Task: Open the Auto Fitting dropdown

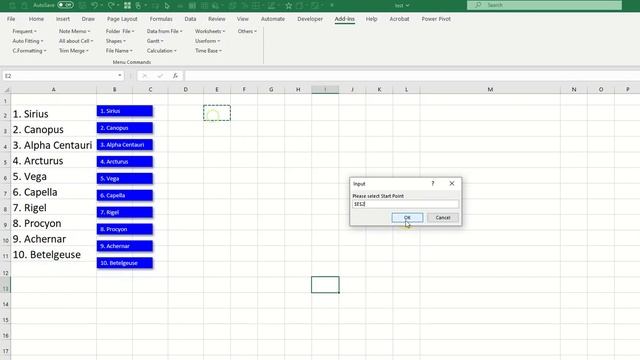Action: coord(27,41)
